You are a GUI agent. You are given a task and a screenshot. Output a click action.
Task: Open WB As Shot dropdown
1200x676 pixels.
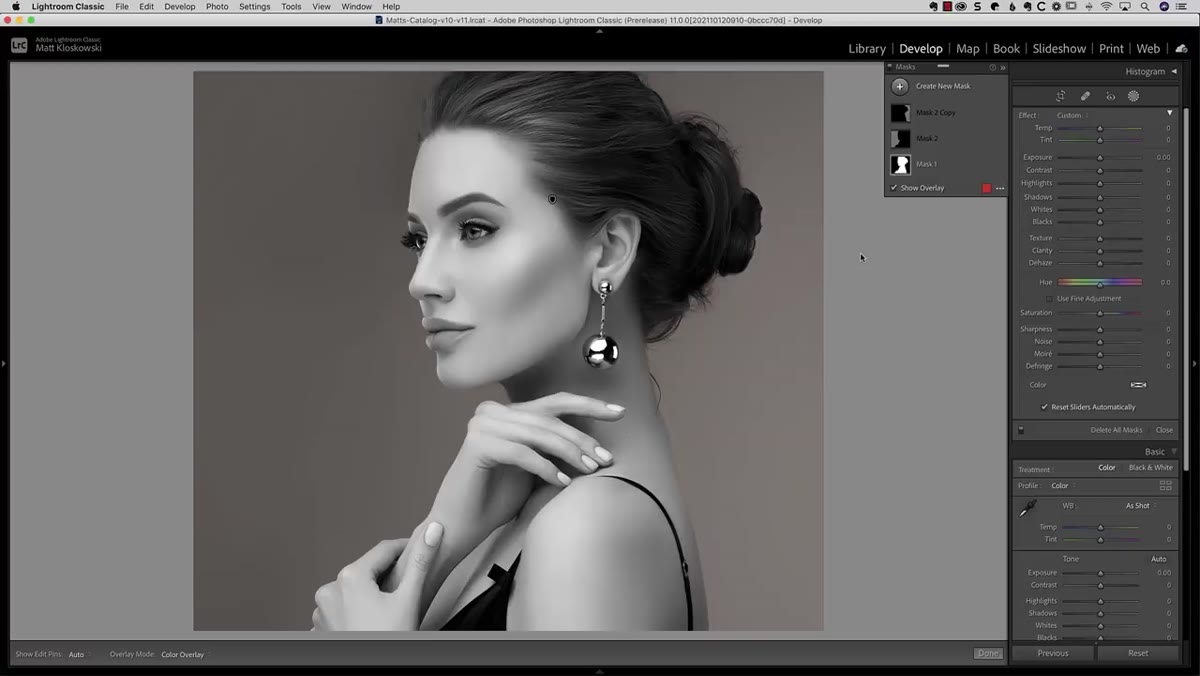pyautogui.click(x=1140, y=506)
